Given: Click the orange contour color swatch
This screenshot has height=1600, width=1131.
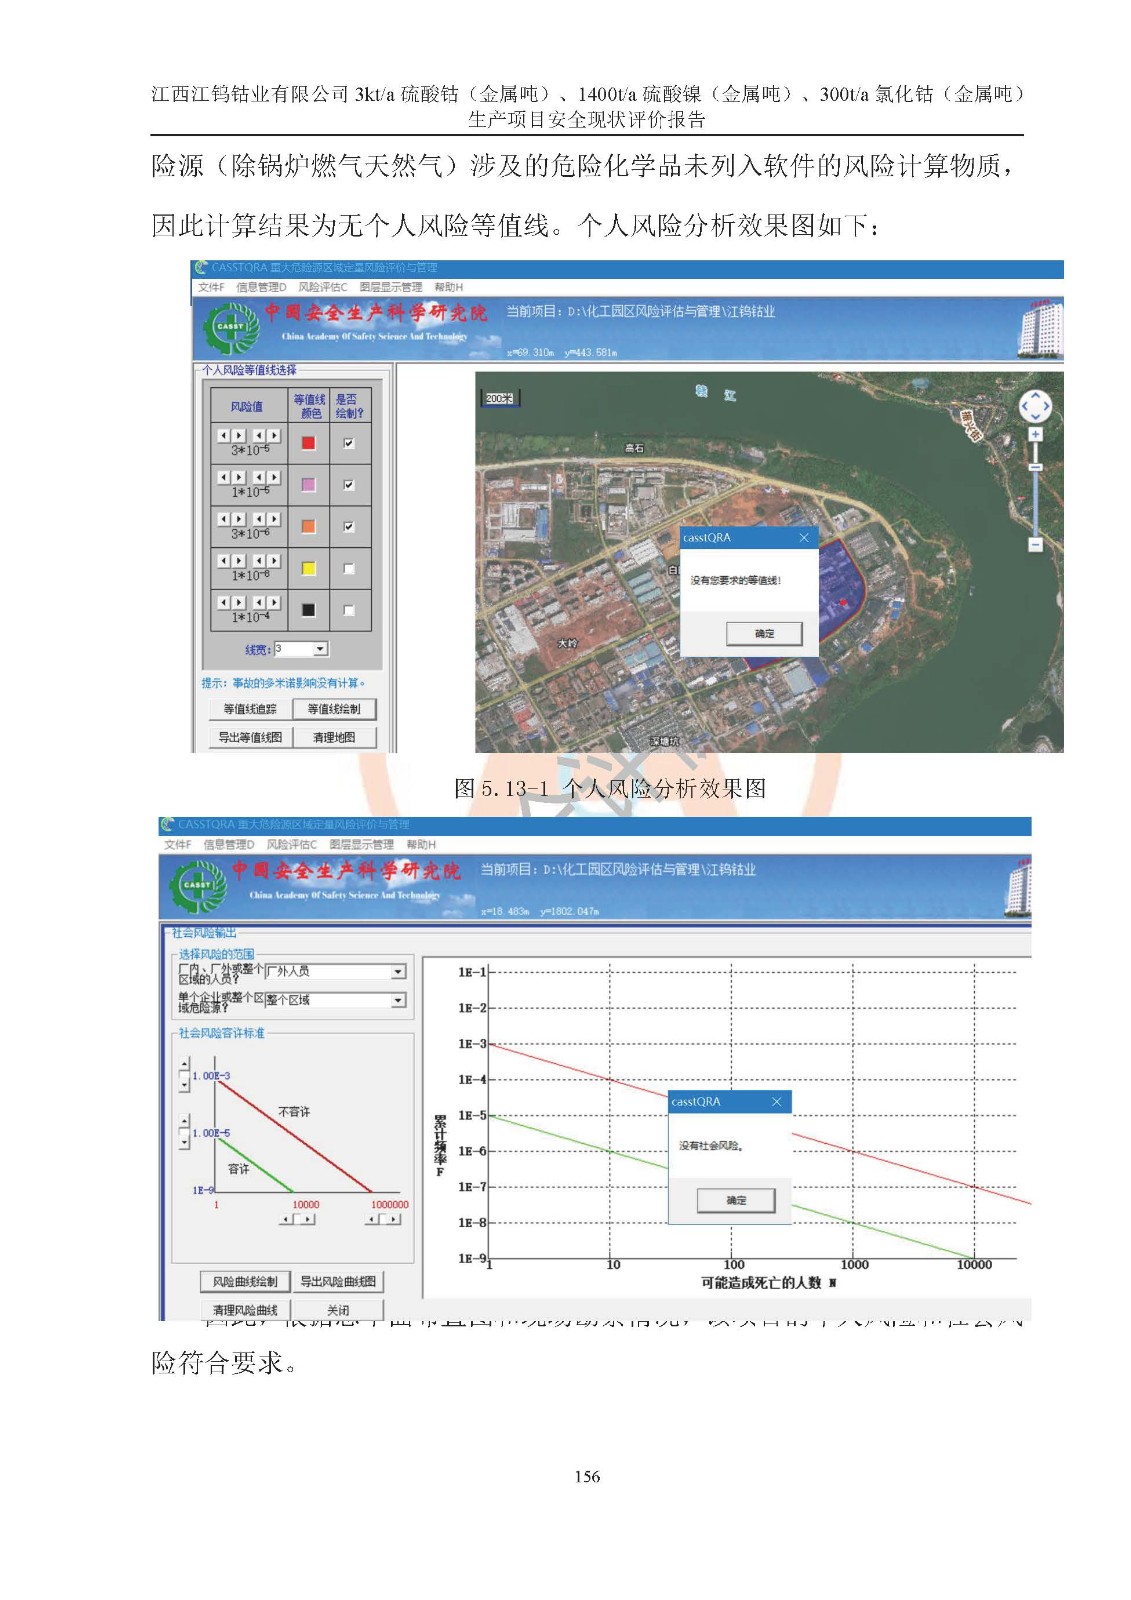Looking at the screenshot, I should pyautogui.click(x=308, y=527).
